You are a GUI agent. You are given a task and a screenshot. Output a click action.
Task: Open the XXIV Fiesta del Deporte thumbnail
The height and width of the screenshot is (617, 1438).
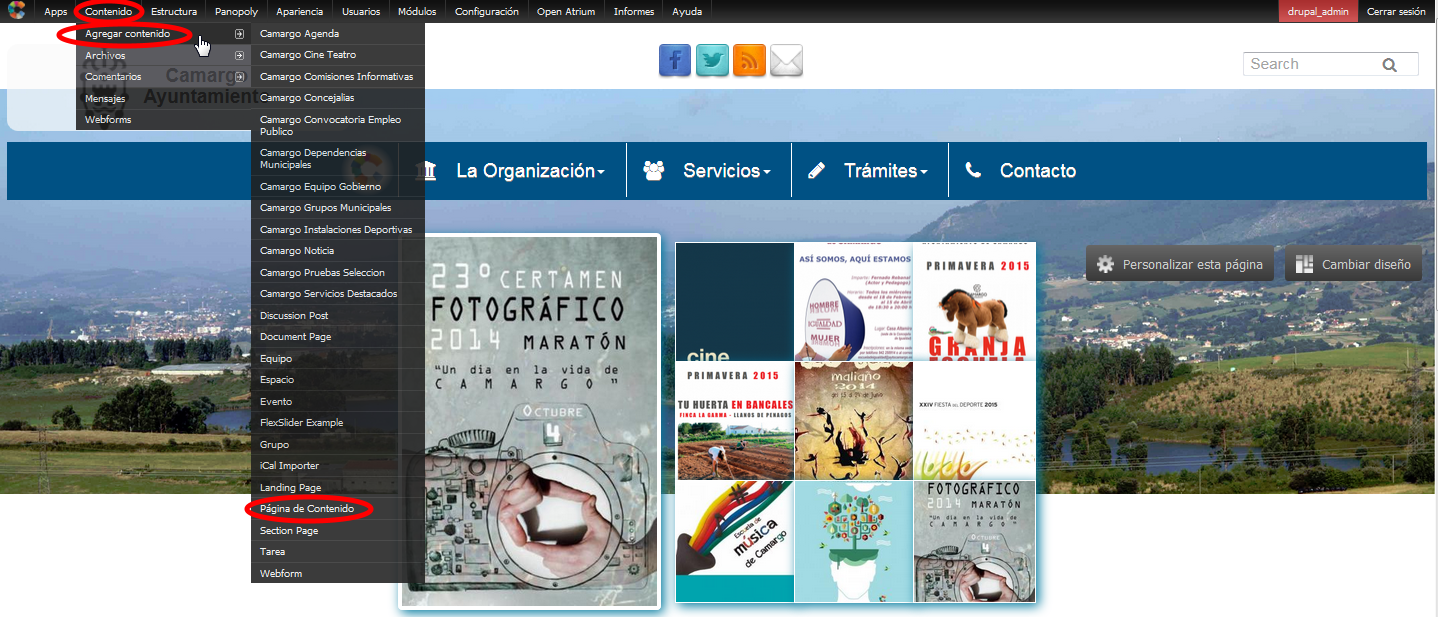(x=973, y=421)
